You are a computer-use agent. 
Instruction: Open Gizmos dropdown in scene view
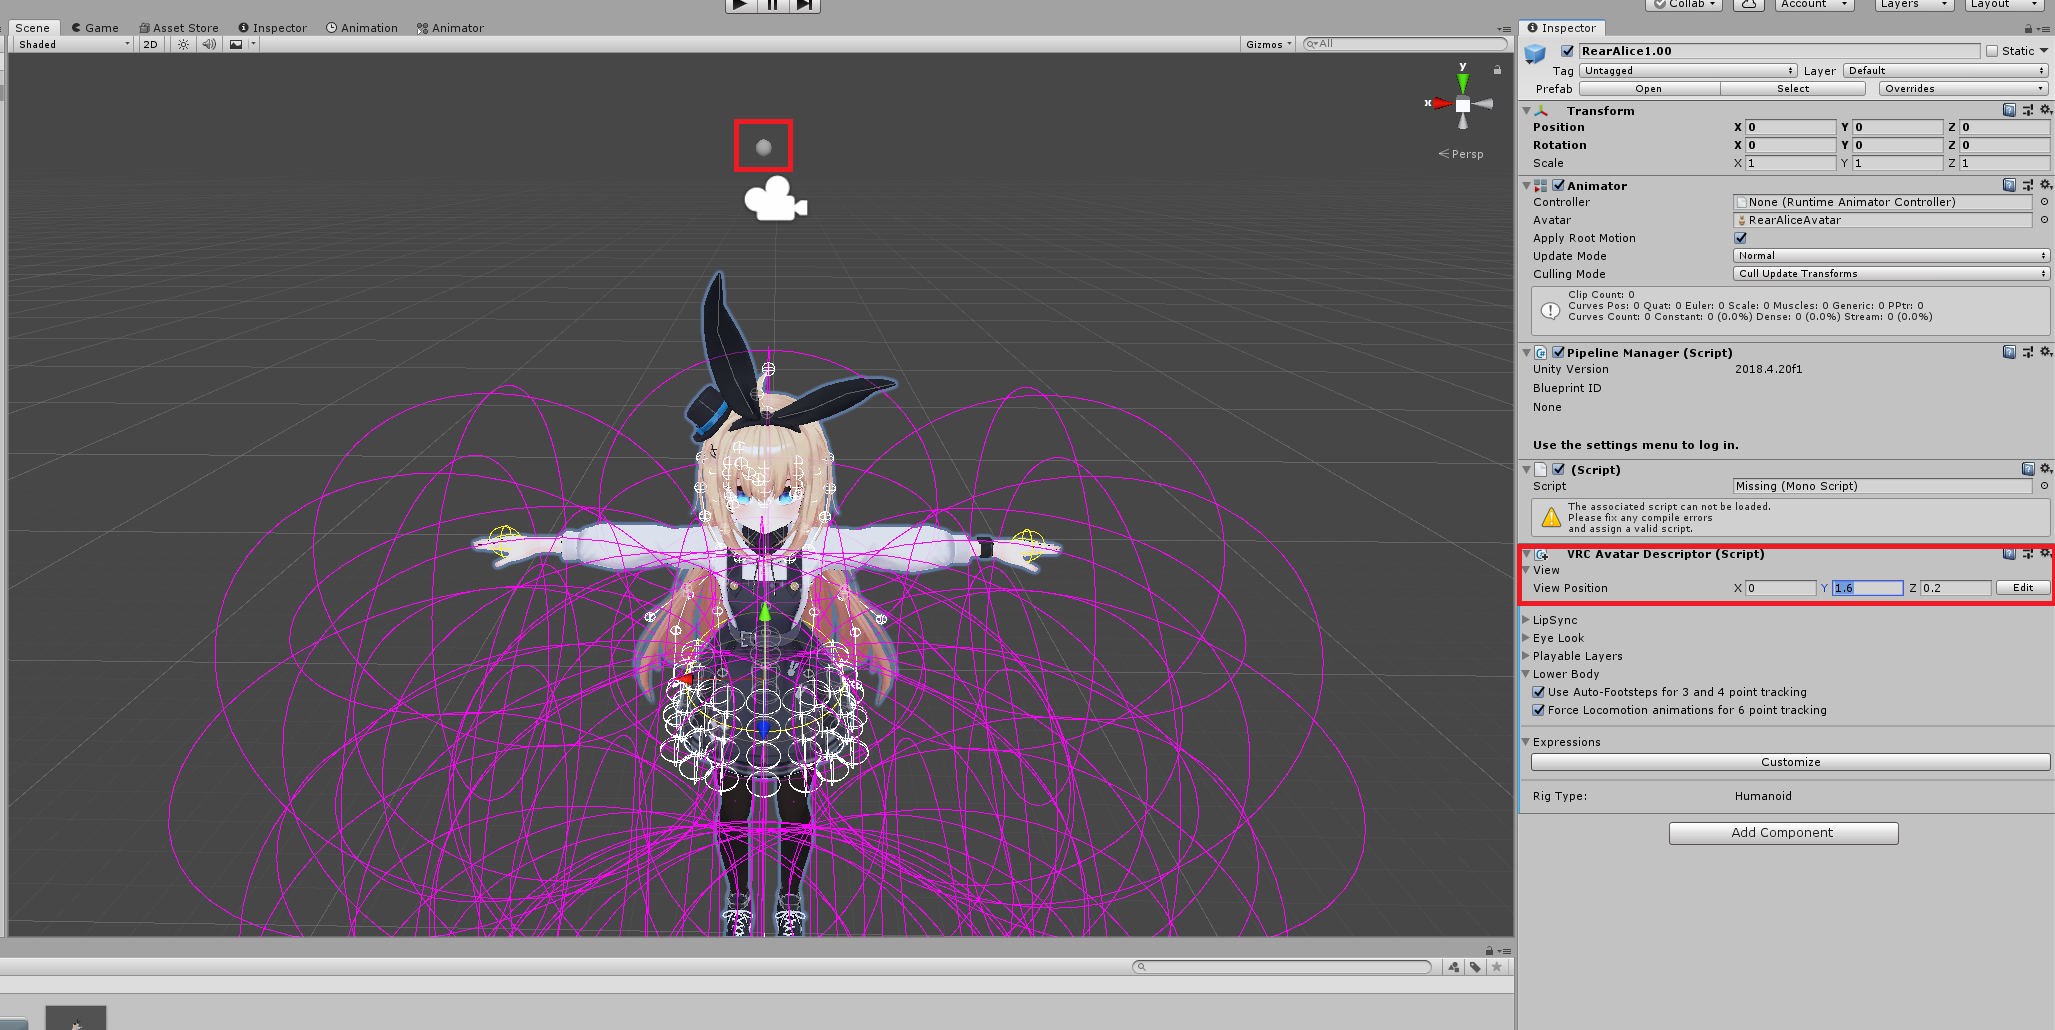click(x=1269, y=44)
